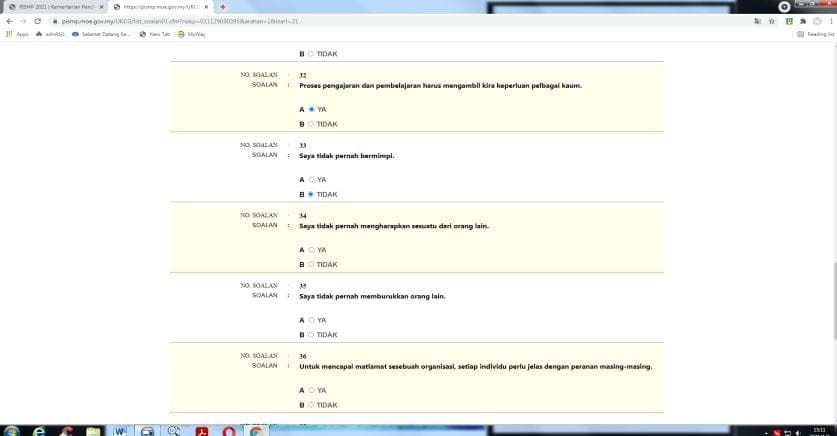The width and height of the screenshot is (837, 436).
Task: Open Microsoft Word from the taskbar
Action: [x=120, y=431]
